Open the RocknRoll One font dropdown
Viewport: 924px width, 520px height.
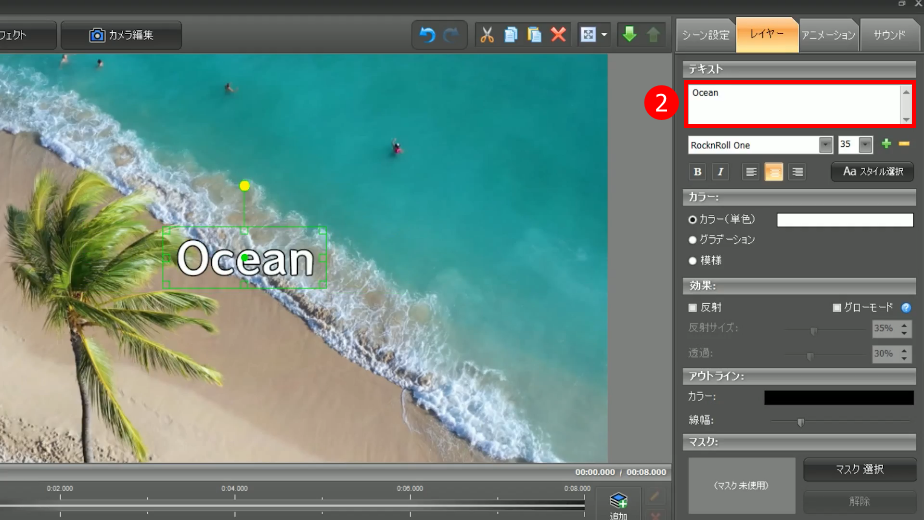pos(826,145)
